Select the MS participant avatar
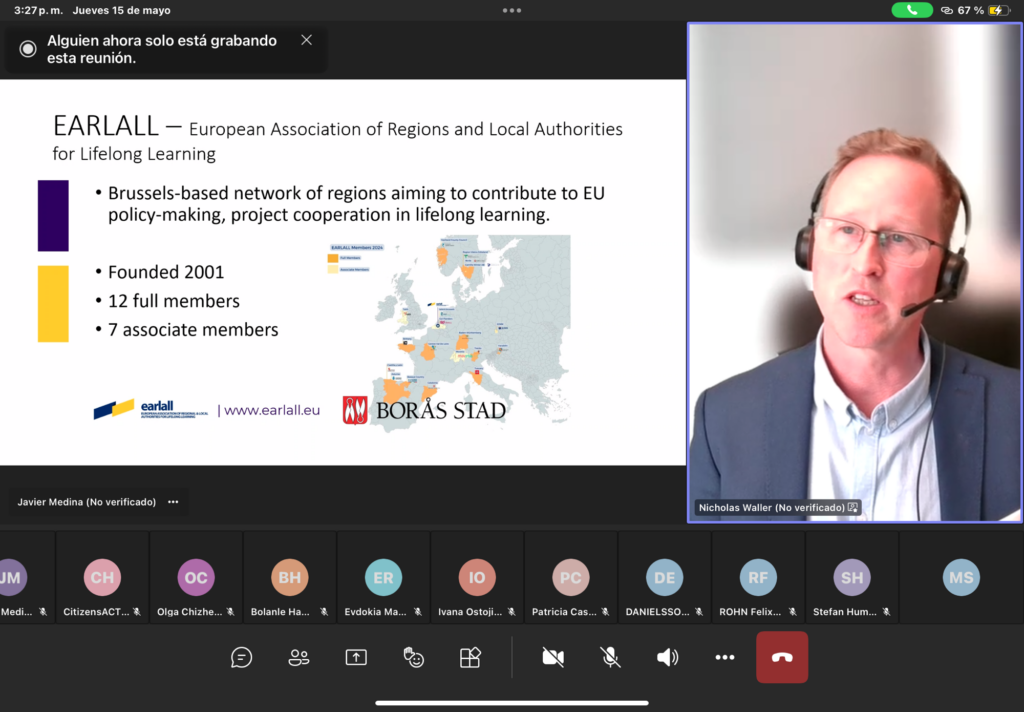 pyautogui.click(x=961, y=578)
